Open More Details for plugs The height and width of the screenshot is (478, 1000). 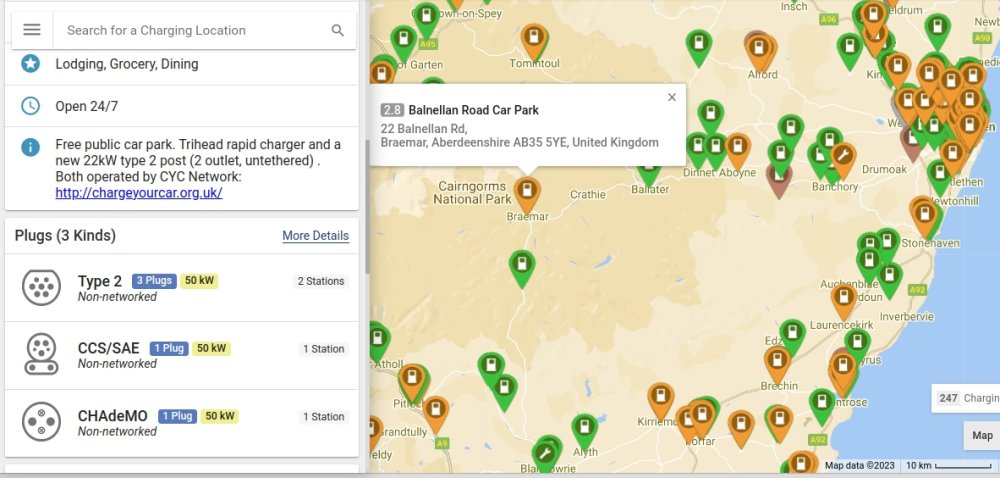[x=316, y=236]
